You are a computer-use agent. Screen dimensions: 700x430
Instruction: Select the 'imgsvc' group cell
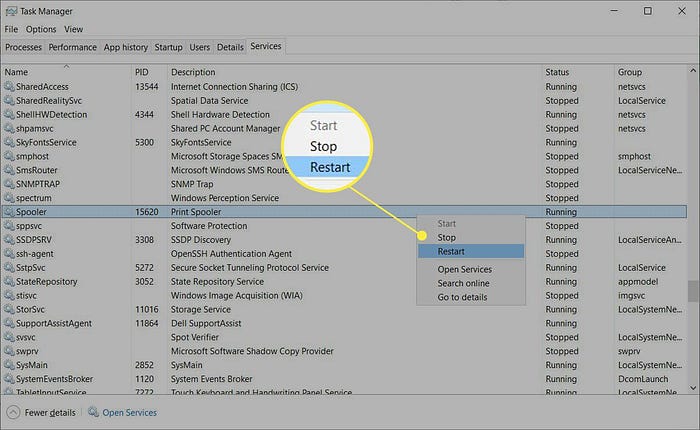[631, 295]
